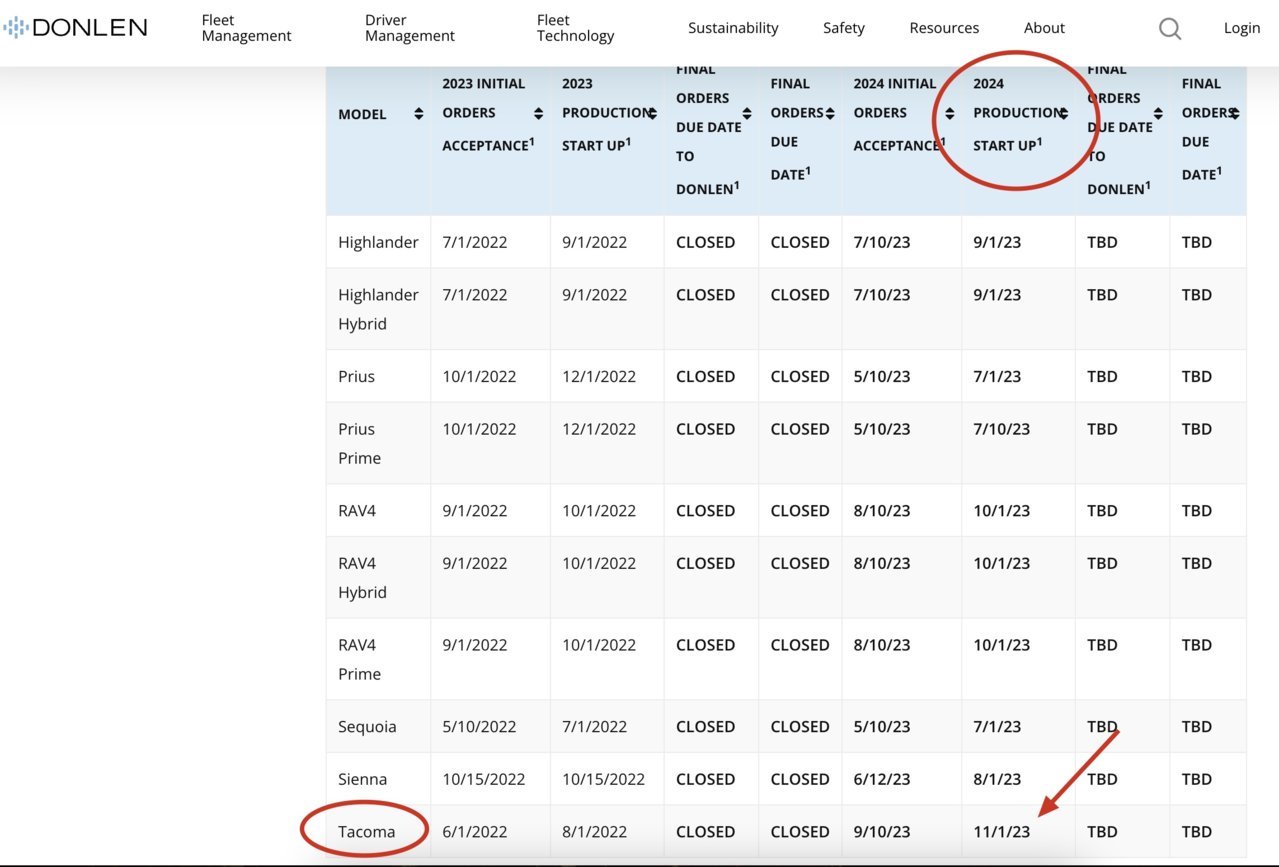Click Prius row's 7/1/23 date
The height and width of the screenshot is (867, 1279).
click(997, 376)
